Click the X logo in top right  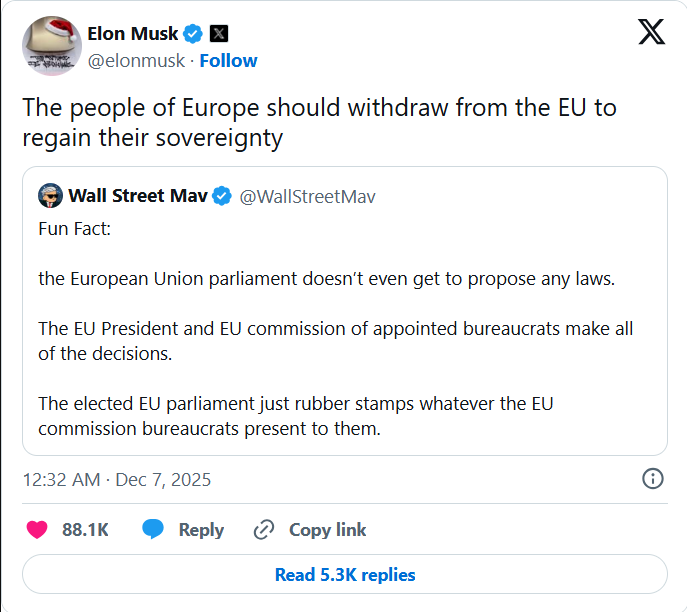pos(651,33)
